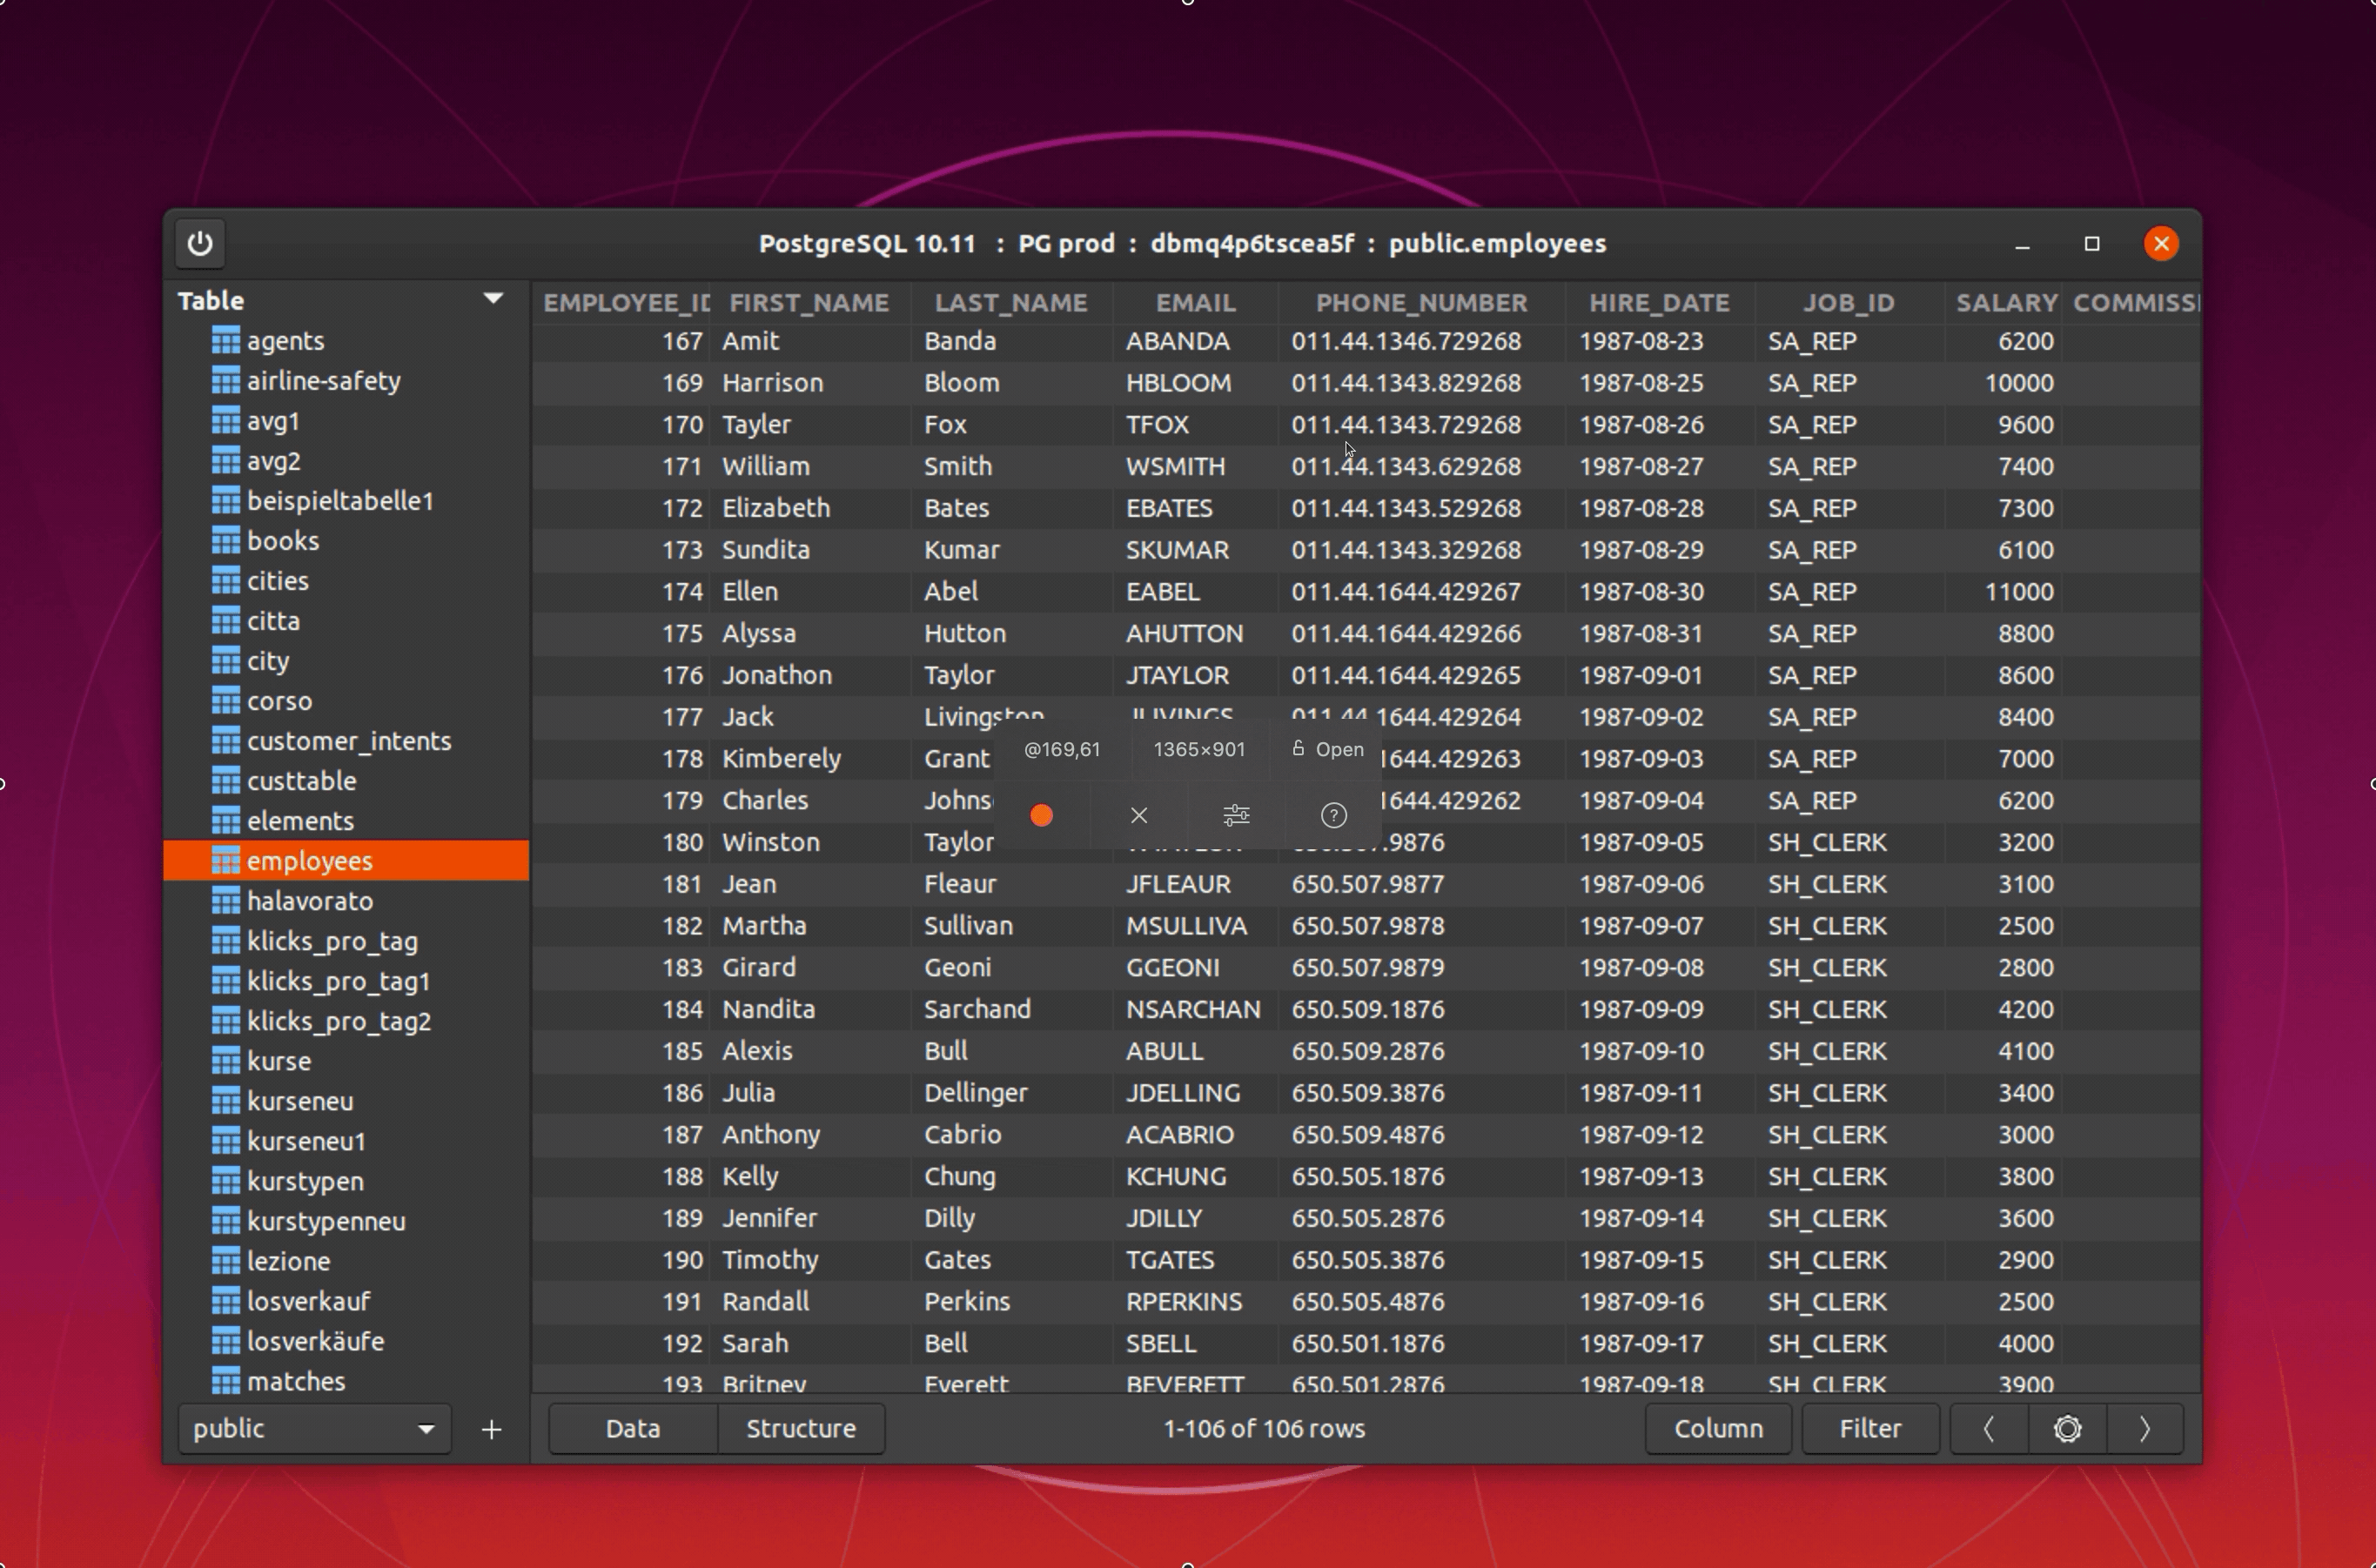This screenshot has width=2376, height=1568.
Task: Select the Structure tab
Action: point(798,1430)
